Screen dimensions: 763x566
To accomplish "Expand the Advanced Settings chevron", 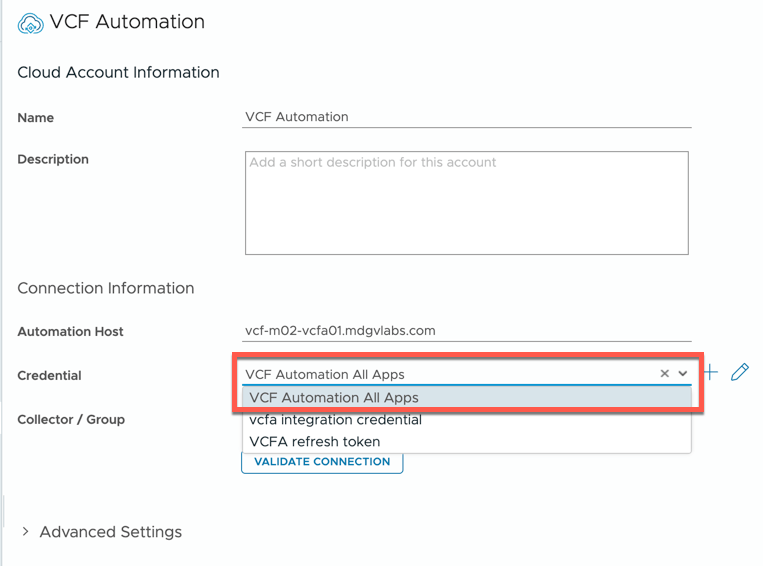I will pyautogui.click(x=26, y=532).
